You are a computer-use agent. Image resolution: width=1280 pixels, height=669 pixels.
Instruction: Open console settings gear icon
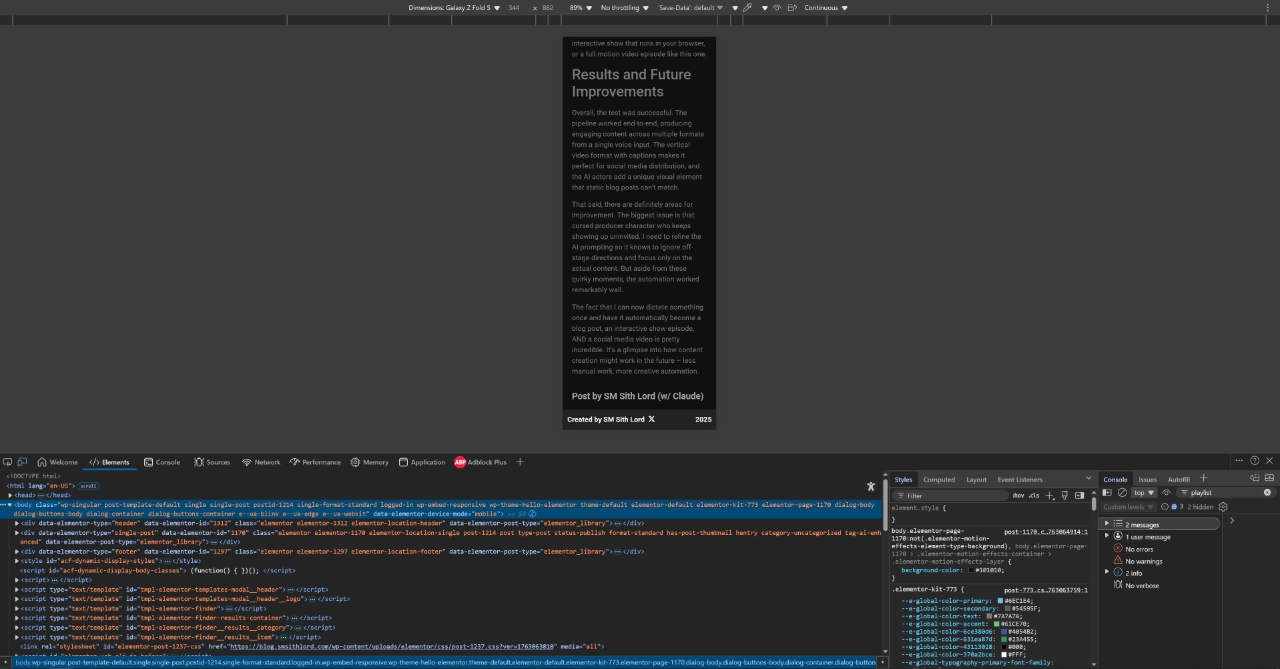pyautogui.click(x=1222, y=507)
